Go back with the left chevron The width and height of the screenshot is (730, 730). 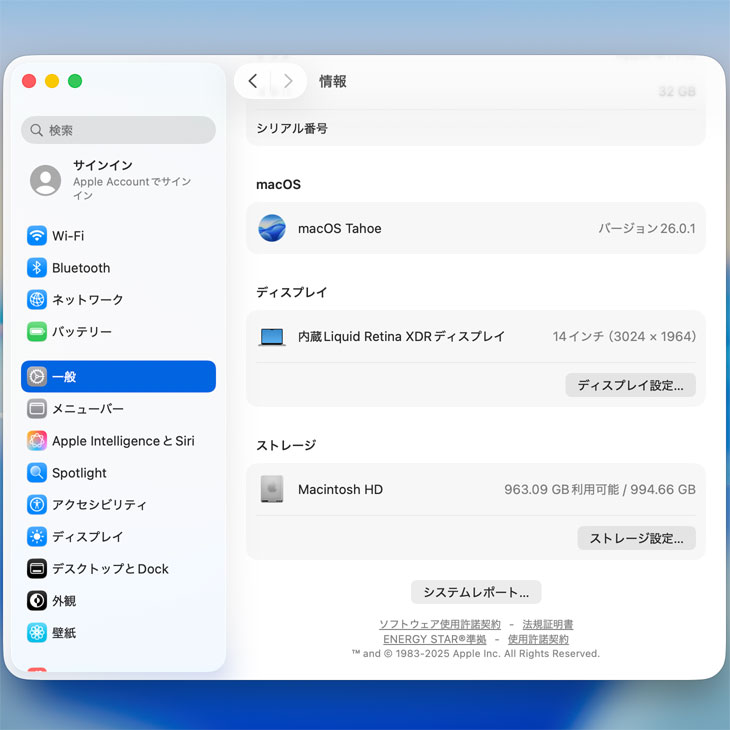[253, 81]
